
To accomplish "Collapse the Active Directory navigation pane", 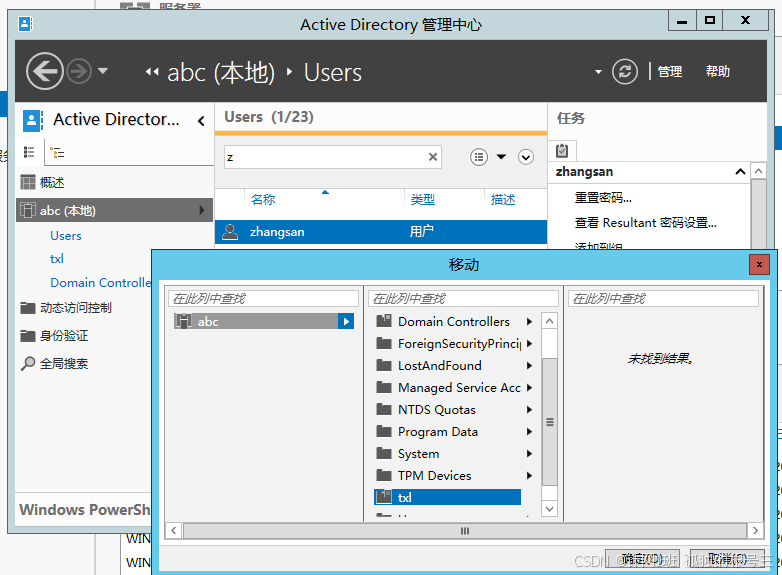I will (201, 121).
